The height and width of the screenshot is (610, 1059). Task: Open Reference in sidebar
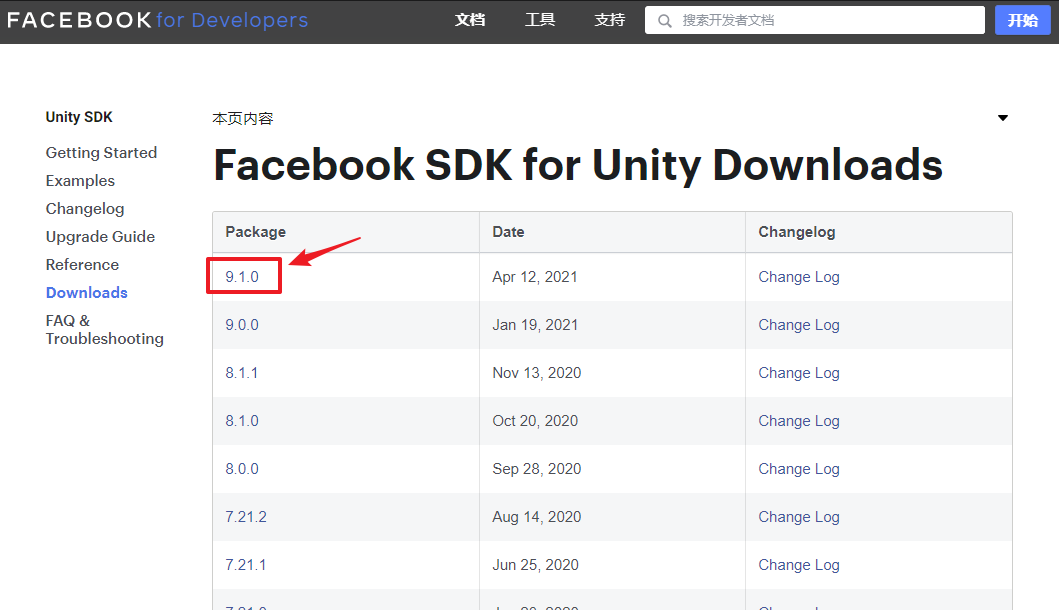click(x=82, y=265)
